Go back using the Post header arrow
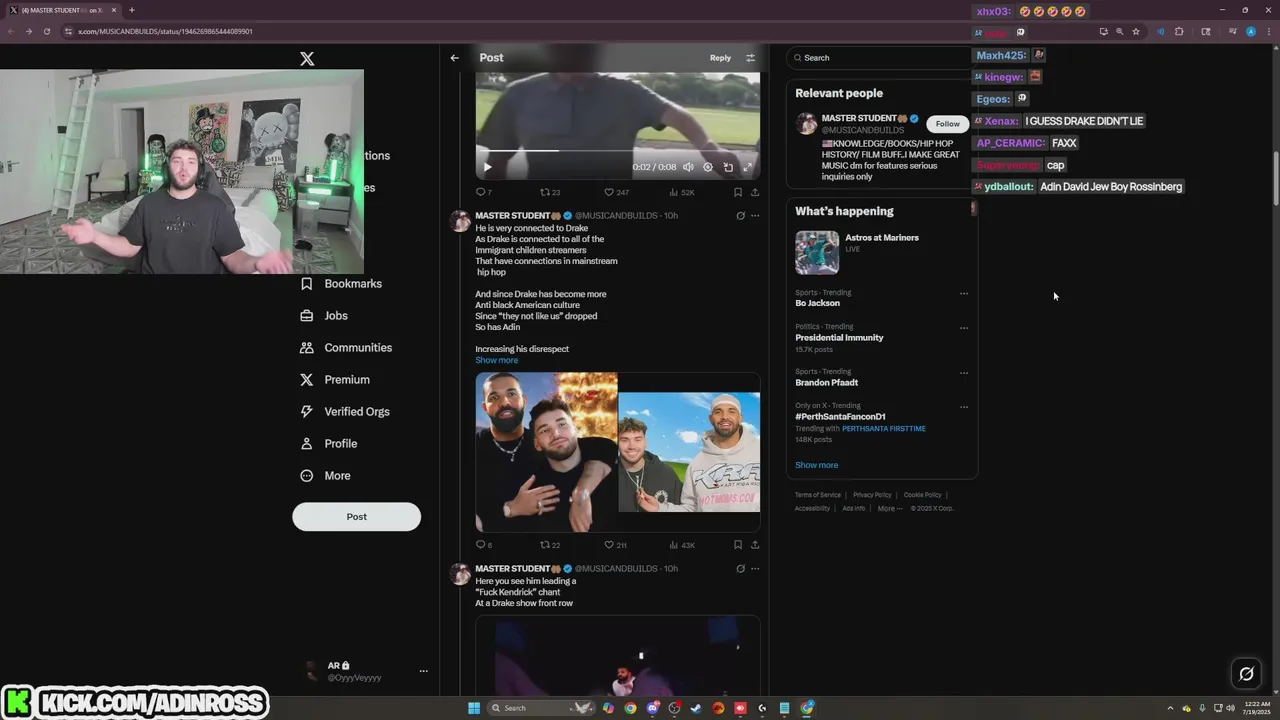This screenshot has height=720, width=1280. pyautogui.click(x=454, y=58)
